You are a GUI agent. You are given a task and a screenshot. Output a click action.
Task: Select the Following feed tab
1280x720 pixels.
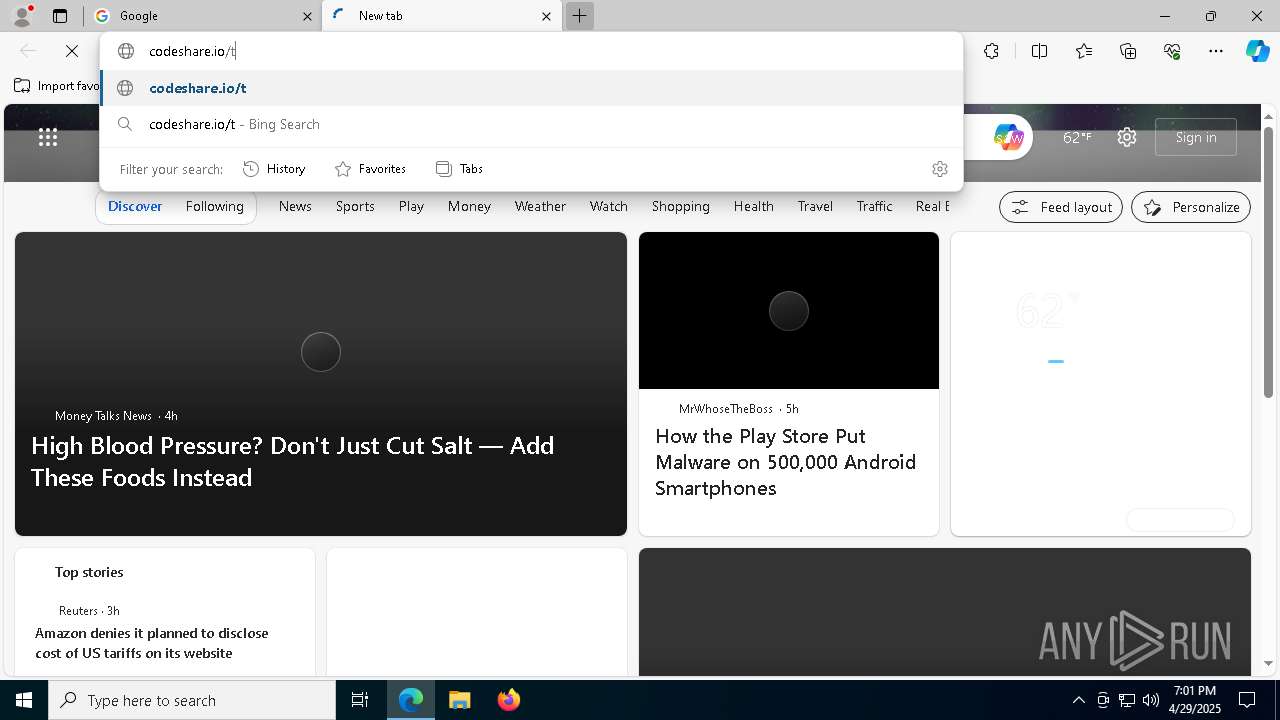(x=214, y=206)
